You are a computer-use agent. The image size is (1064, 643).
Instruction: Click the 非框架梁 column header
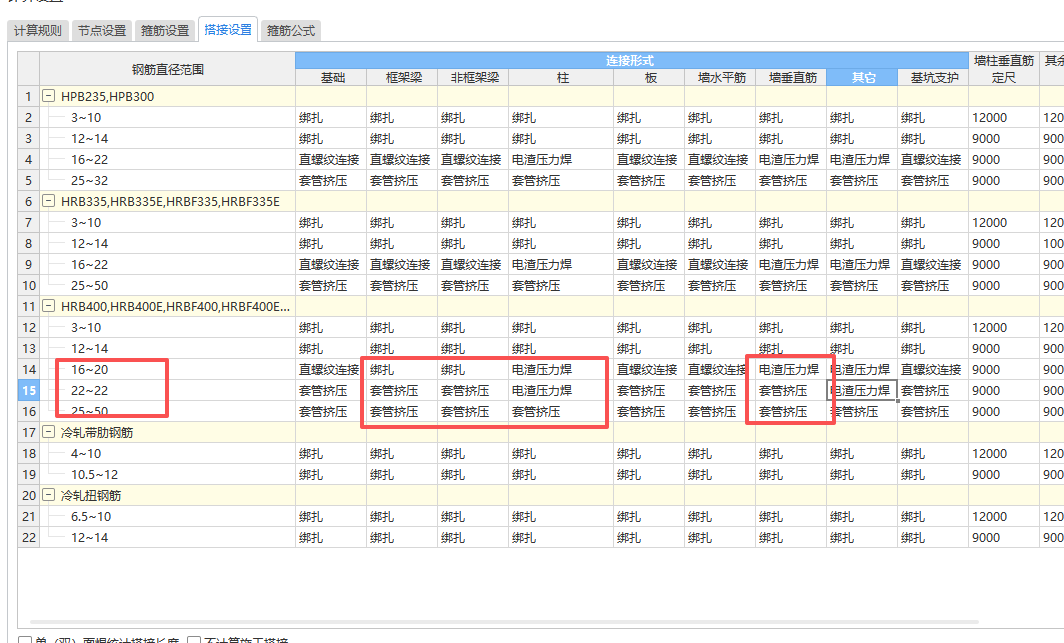pyautogui.click(x=473, y=78)
